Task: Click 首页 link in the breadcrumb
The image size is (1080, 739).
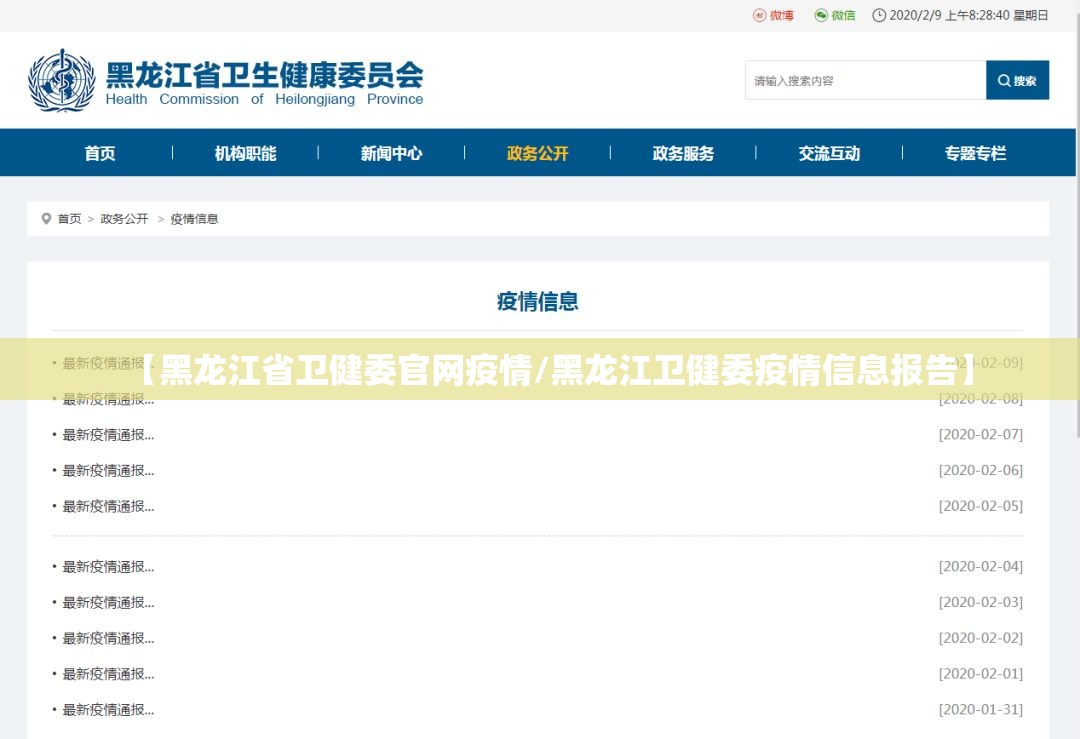Action: point(69,218)
